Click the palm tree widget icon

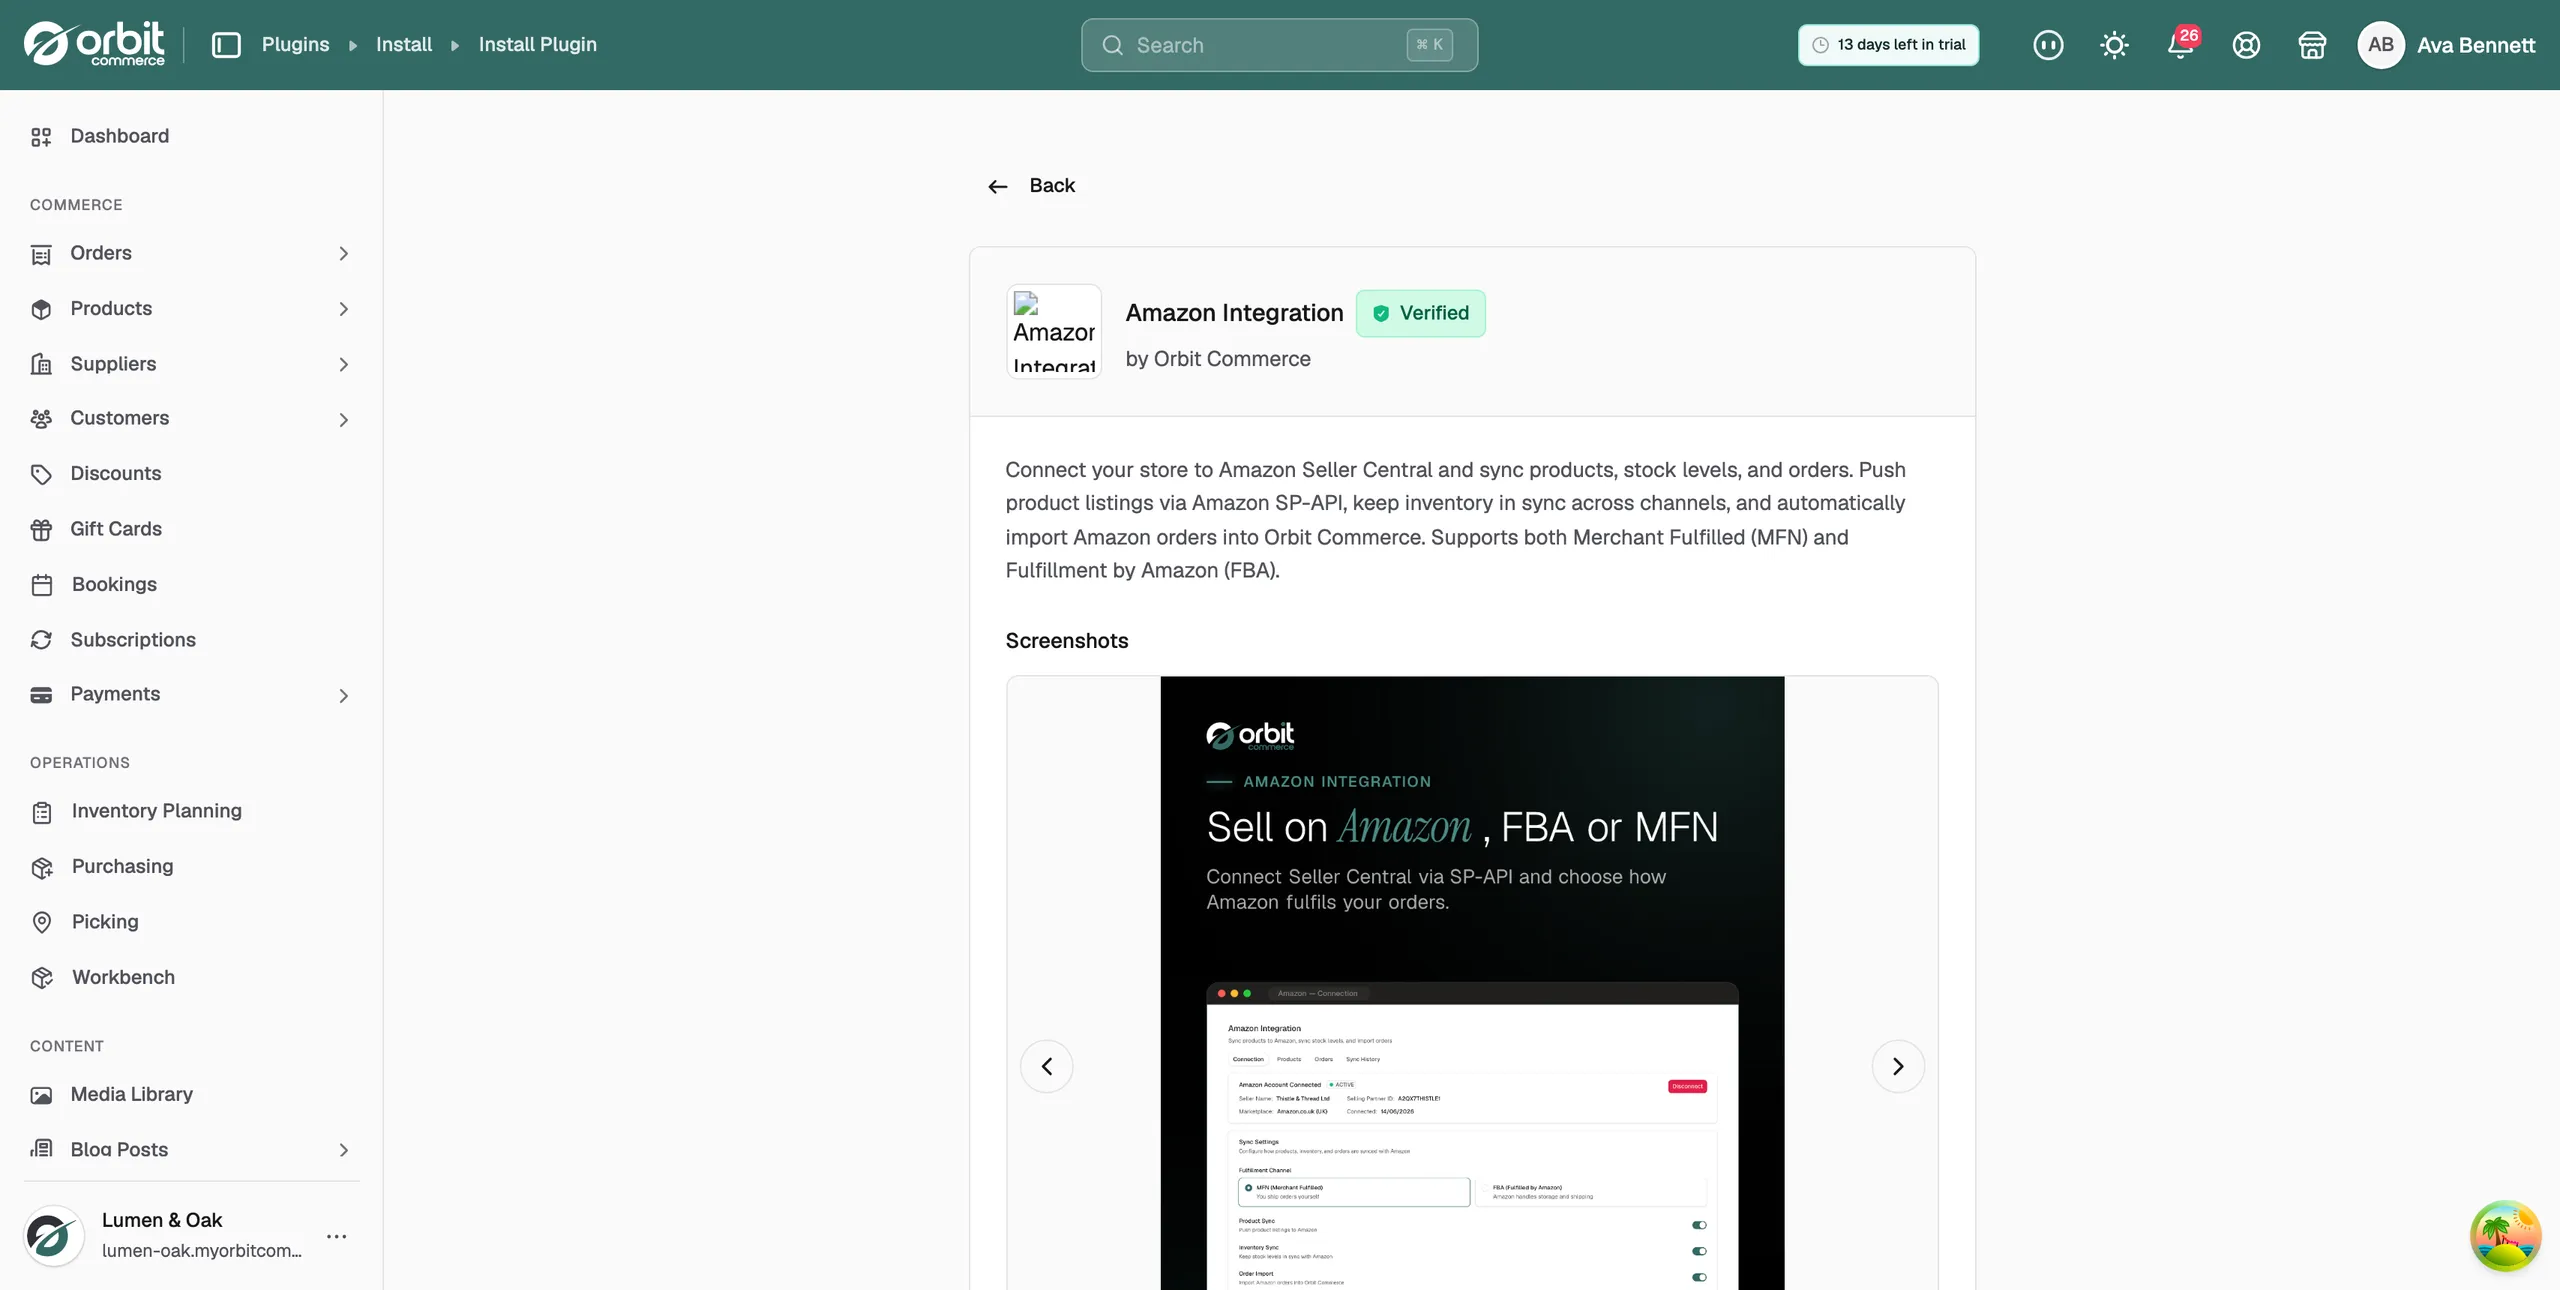click(2505, 1236)
